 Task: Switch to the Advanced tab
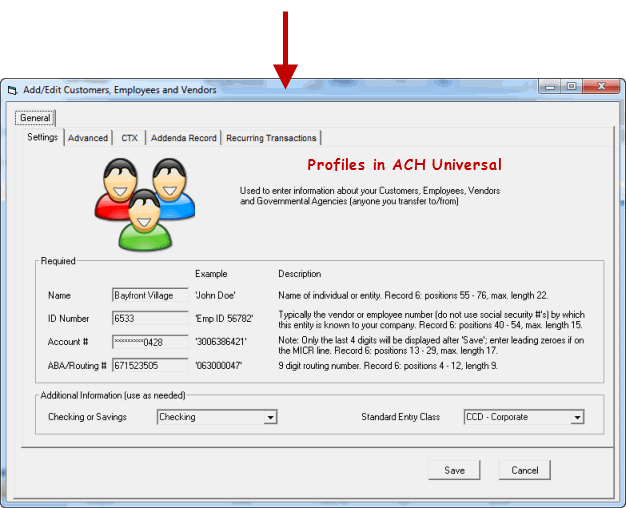coord(88,138)
